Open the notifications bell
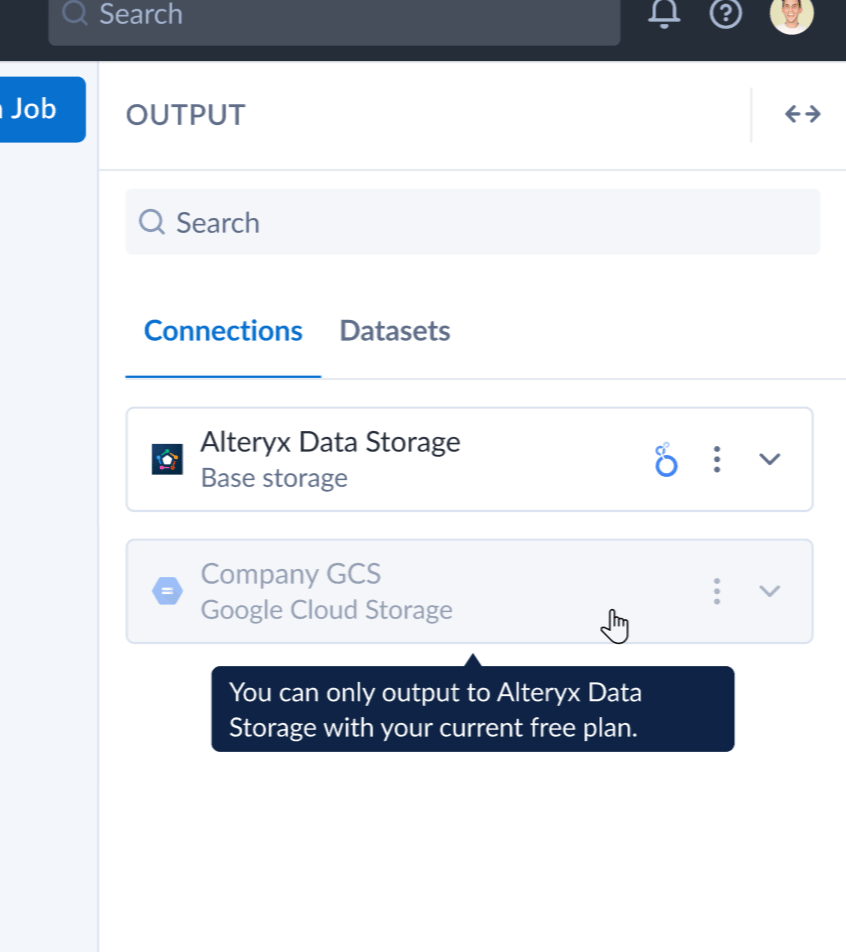This screenshot has height=952, width=846. pyautogui.click(x=664, y=13)
